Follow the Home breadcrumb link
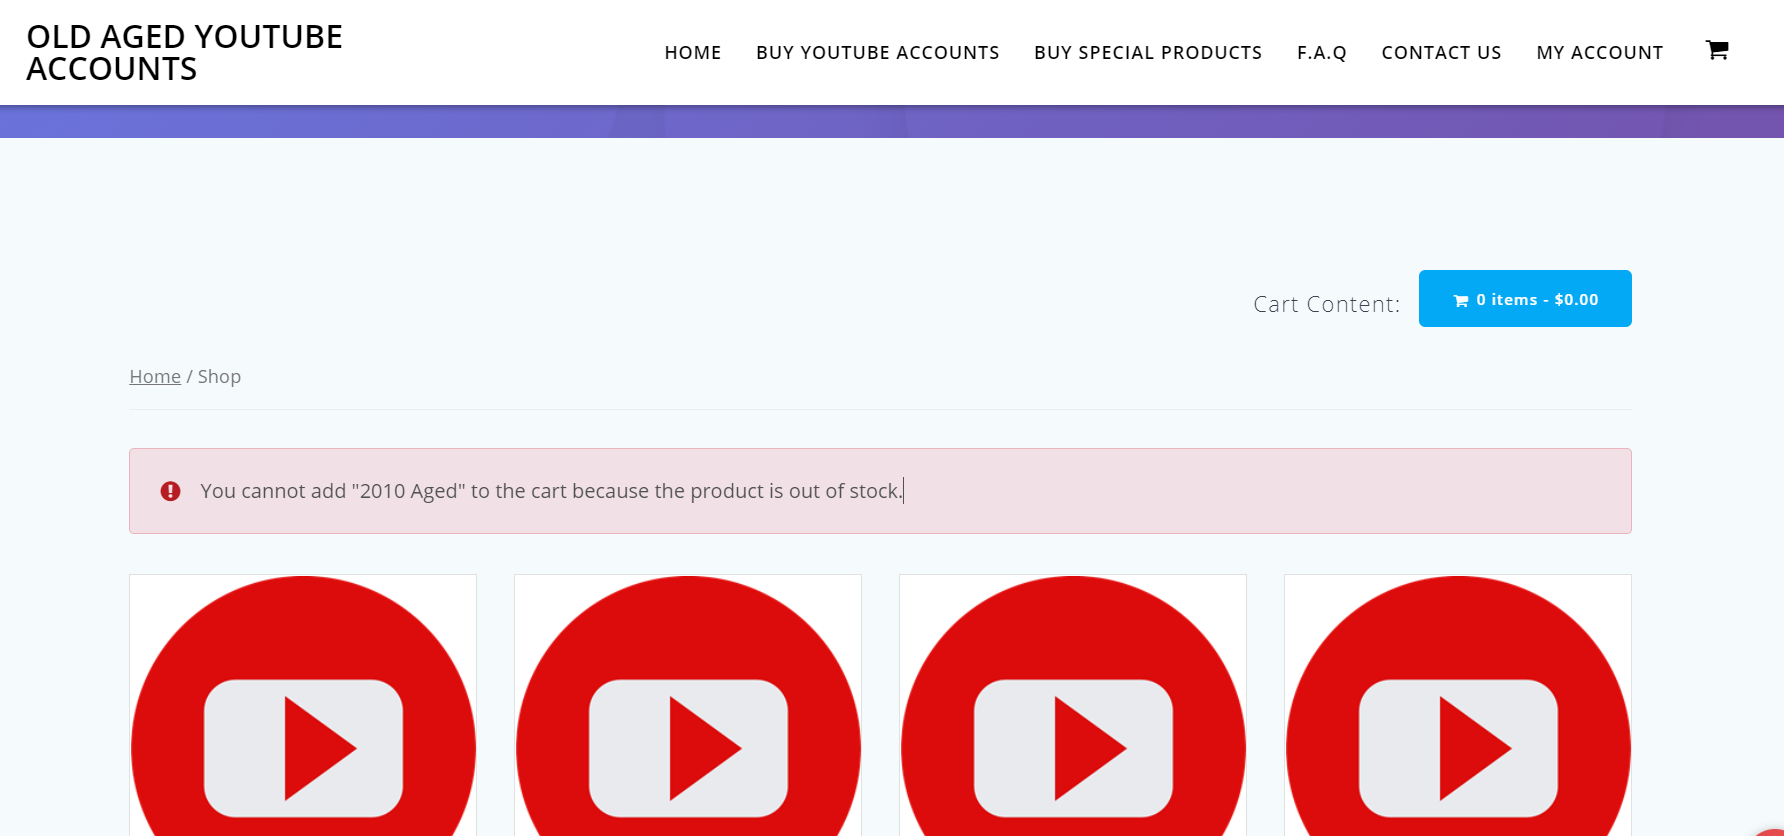 (155, 377)
